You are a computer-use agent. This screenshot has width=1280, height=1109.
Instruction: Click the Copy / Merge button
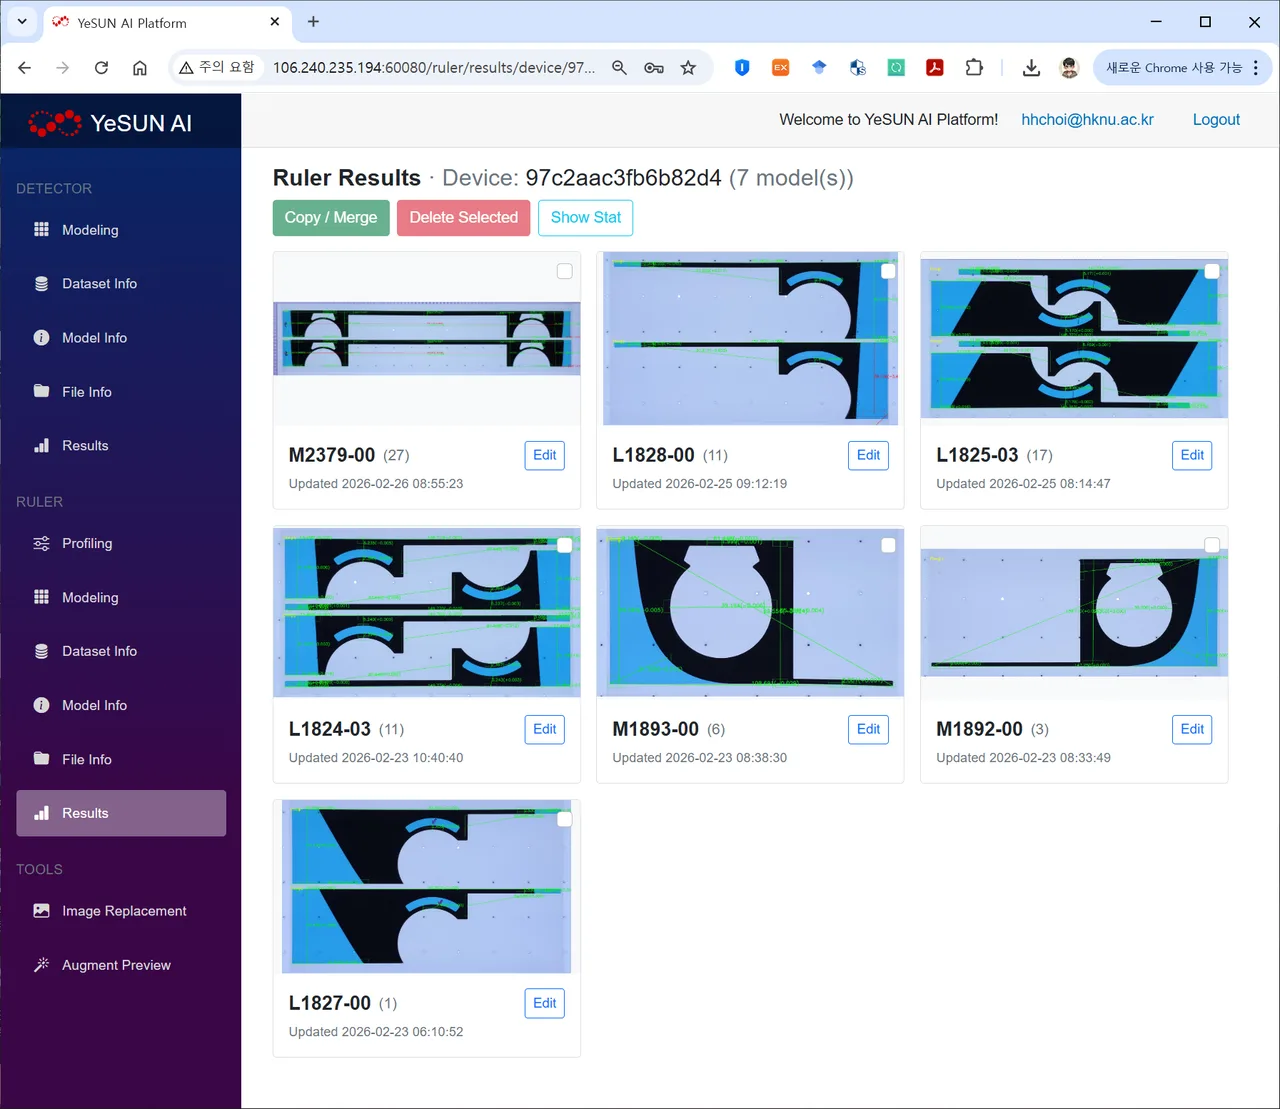click(x=331, y=218)
